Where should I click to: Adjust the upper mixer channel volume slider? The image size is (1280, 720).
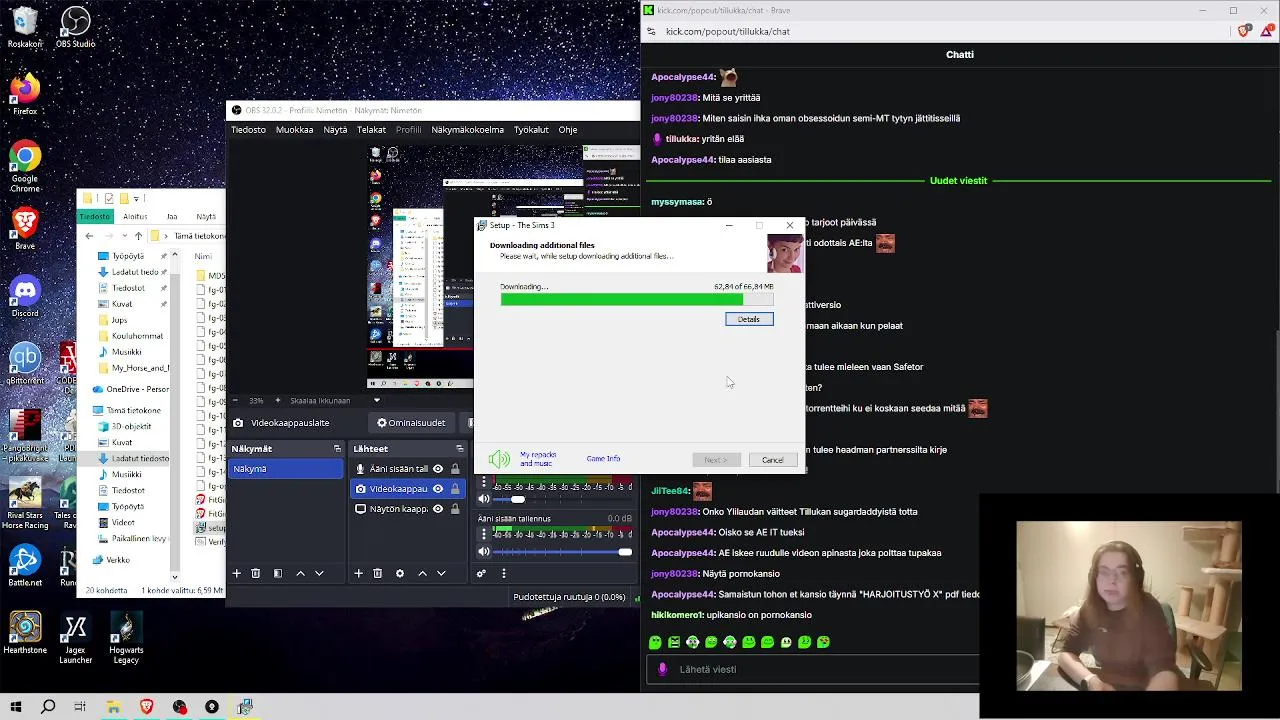coord(563,498)
